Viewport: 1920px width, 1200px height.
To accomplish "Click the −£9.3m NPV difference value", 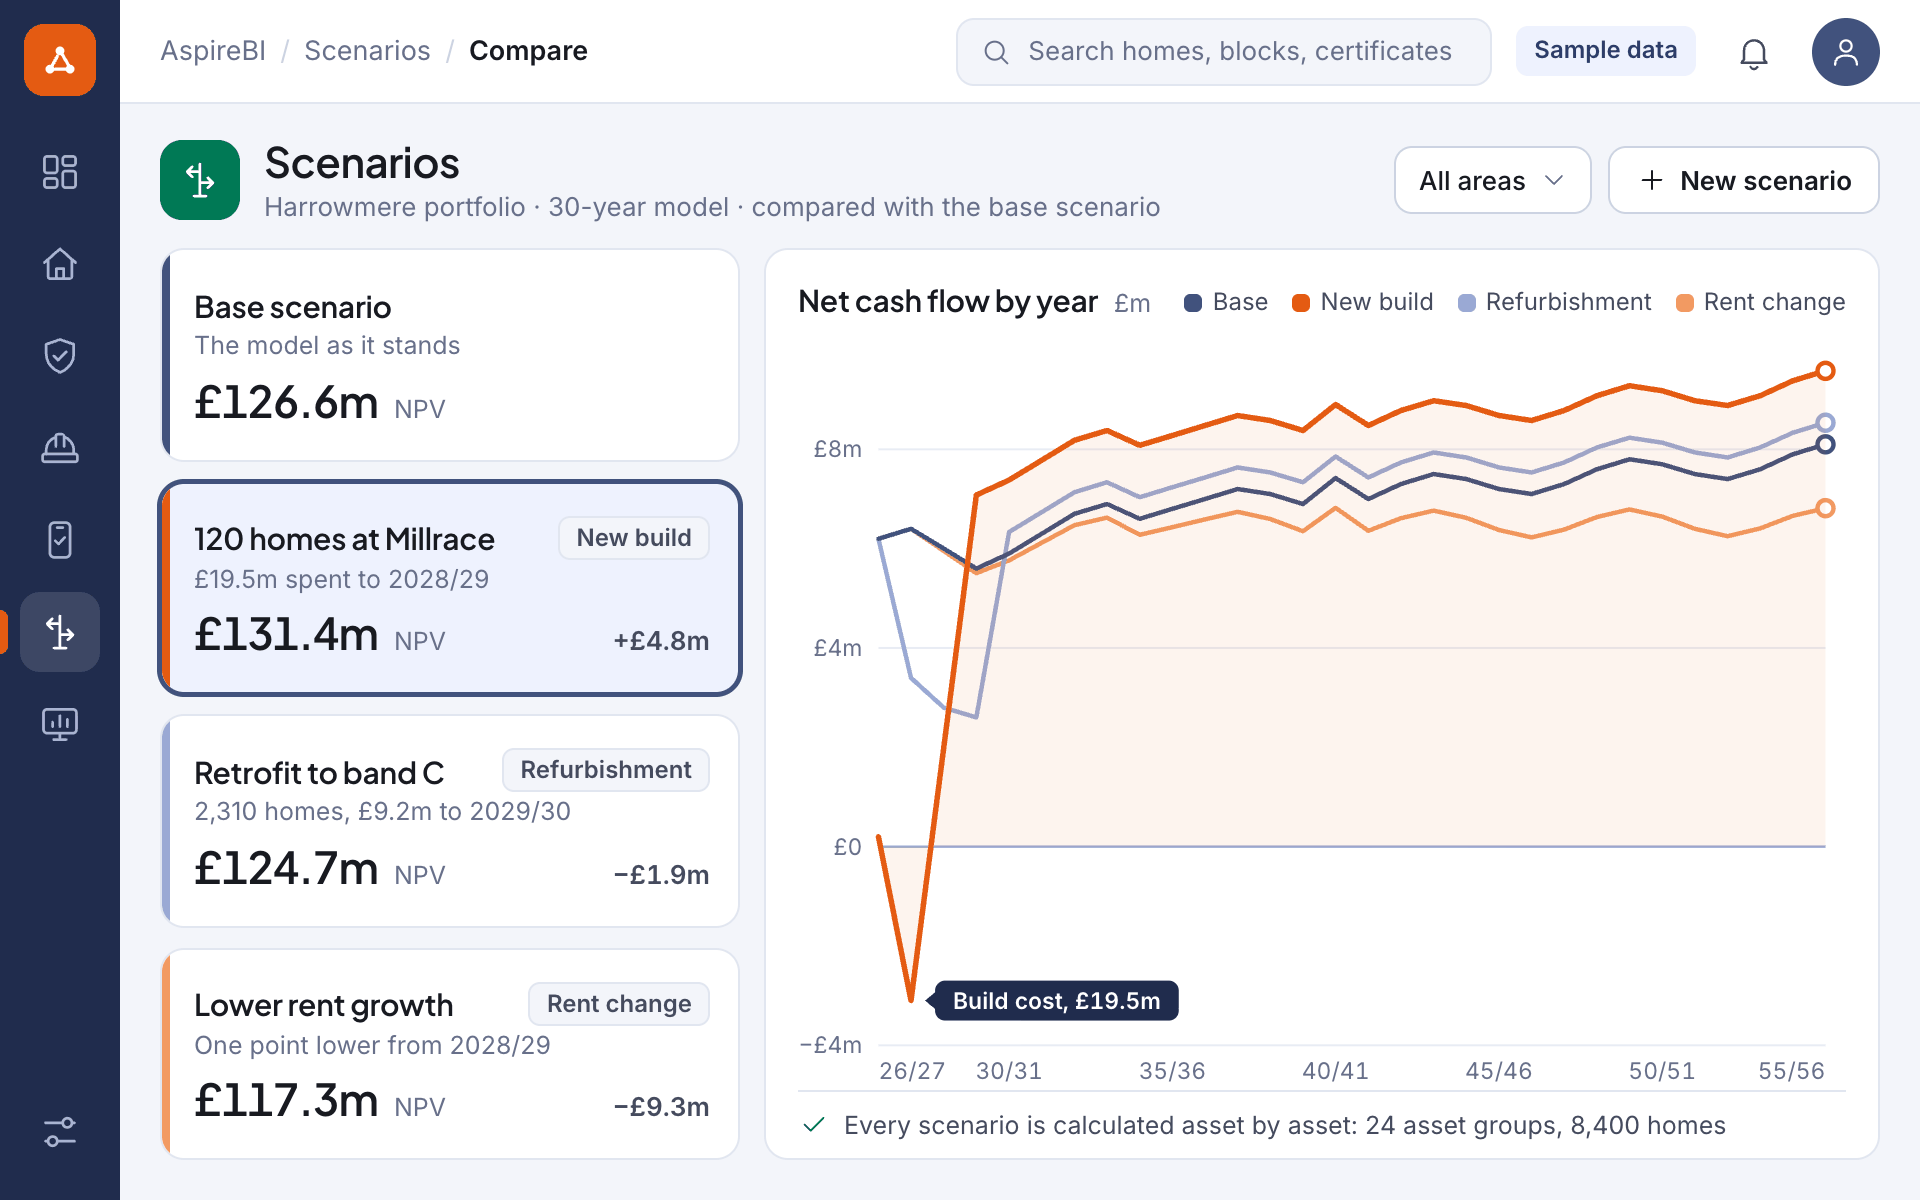I will (661, 1107).
